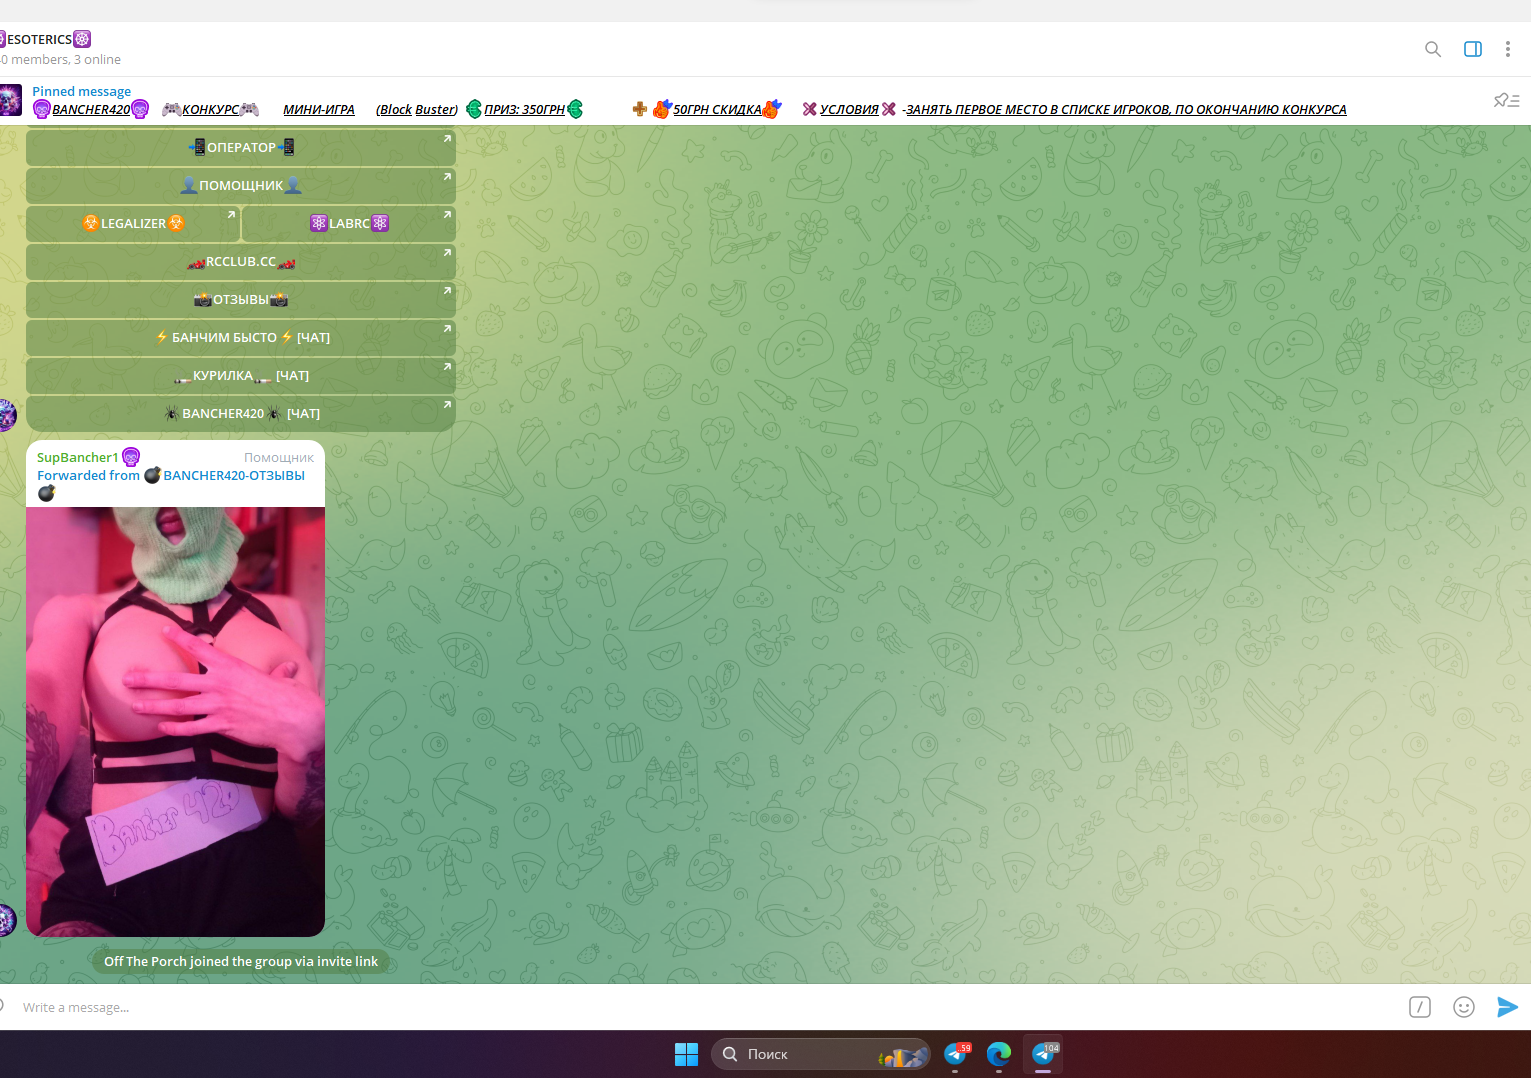Open the LABRC link button

point(349,223)
